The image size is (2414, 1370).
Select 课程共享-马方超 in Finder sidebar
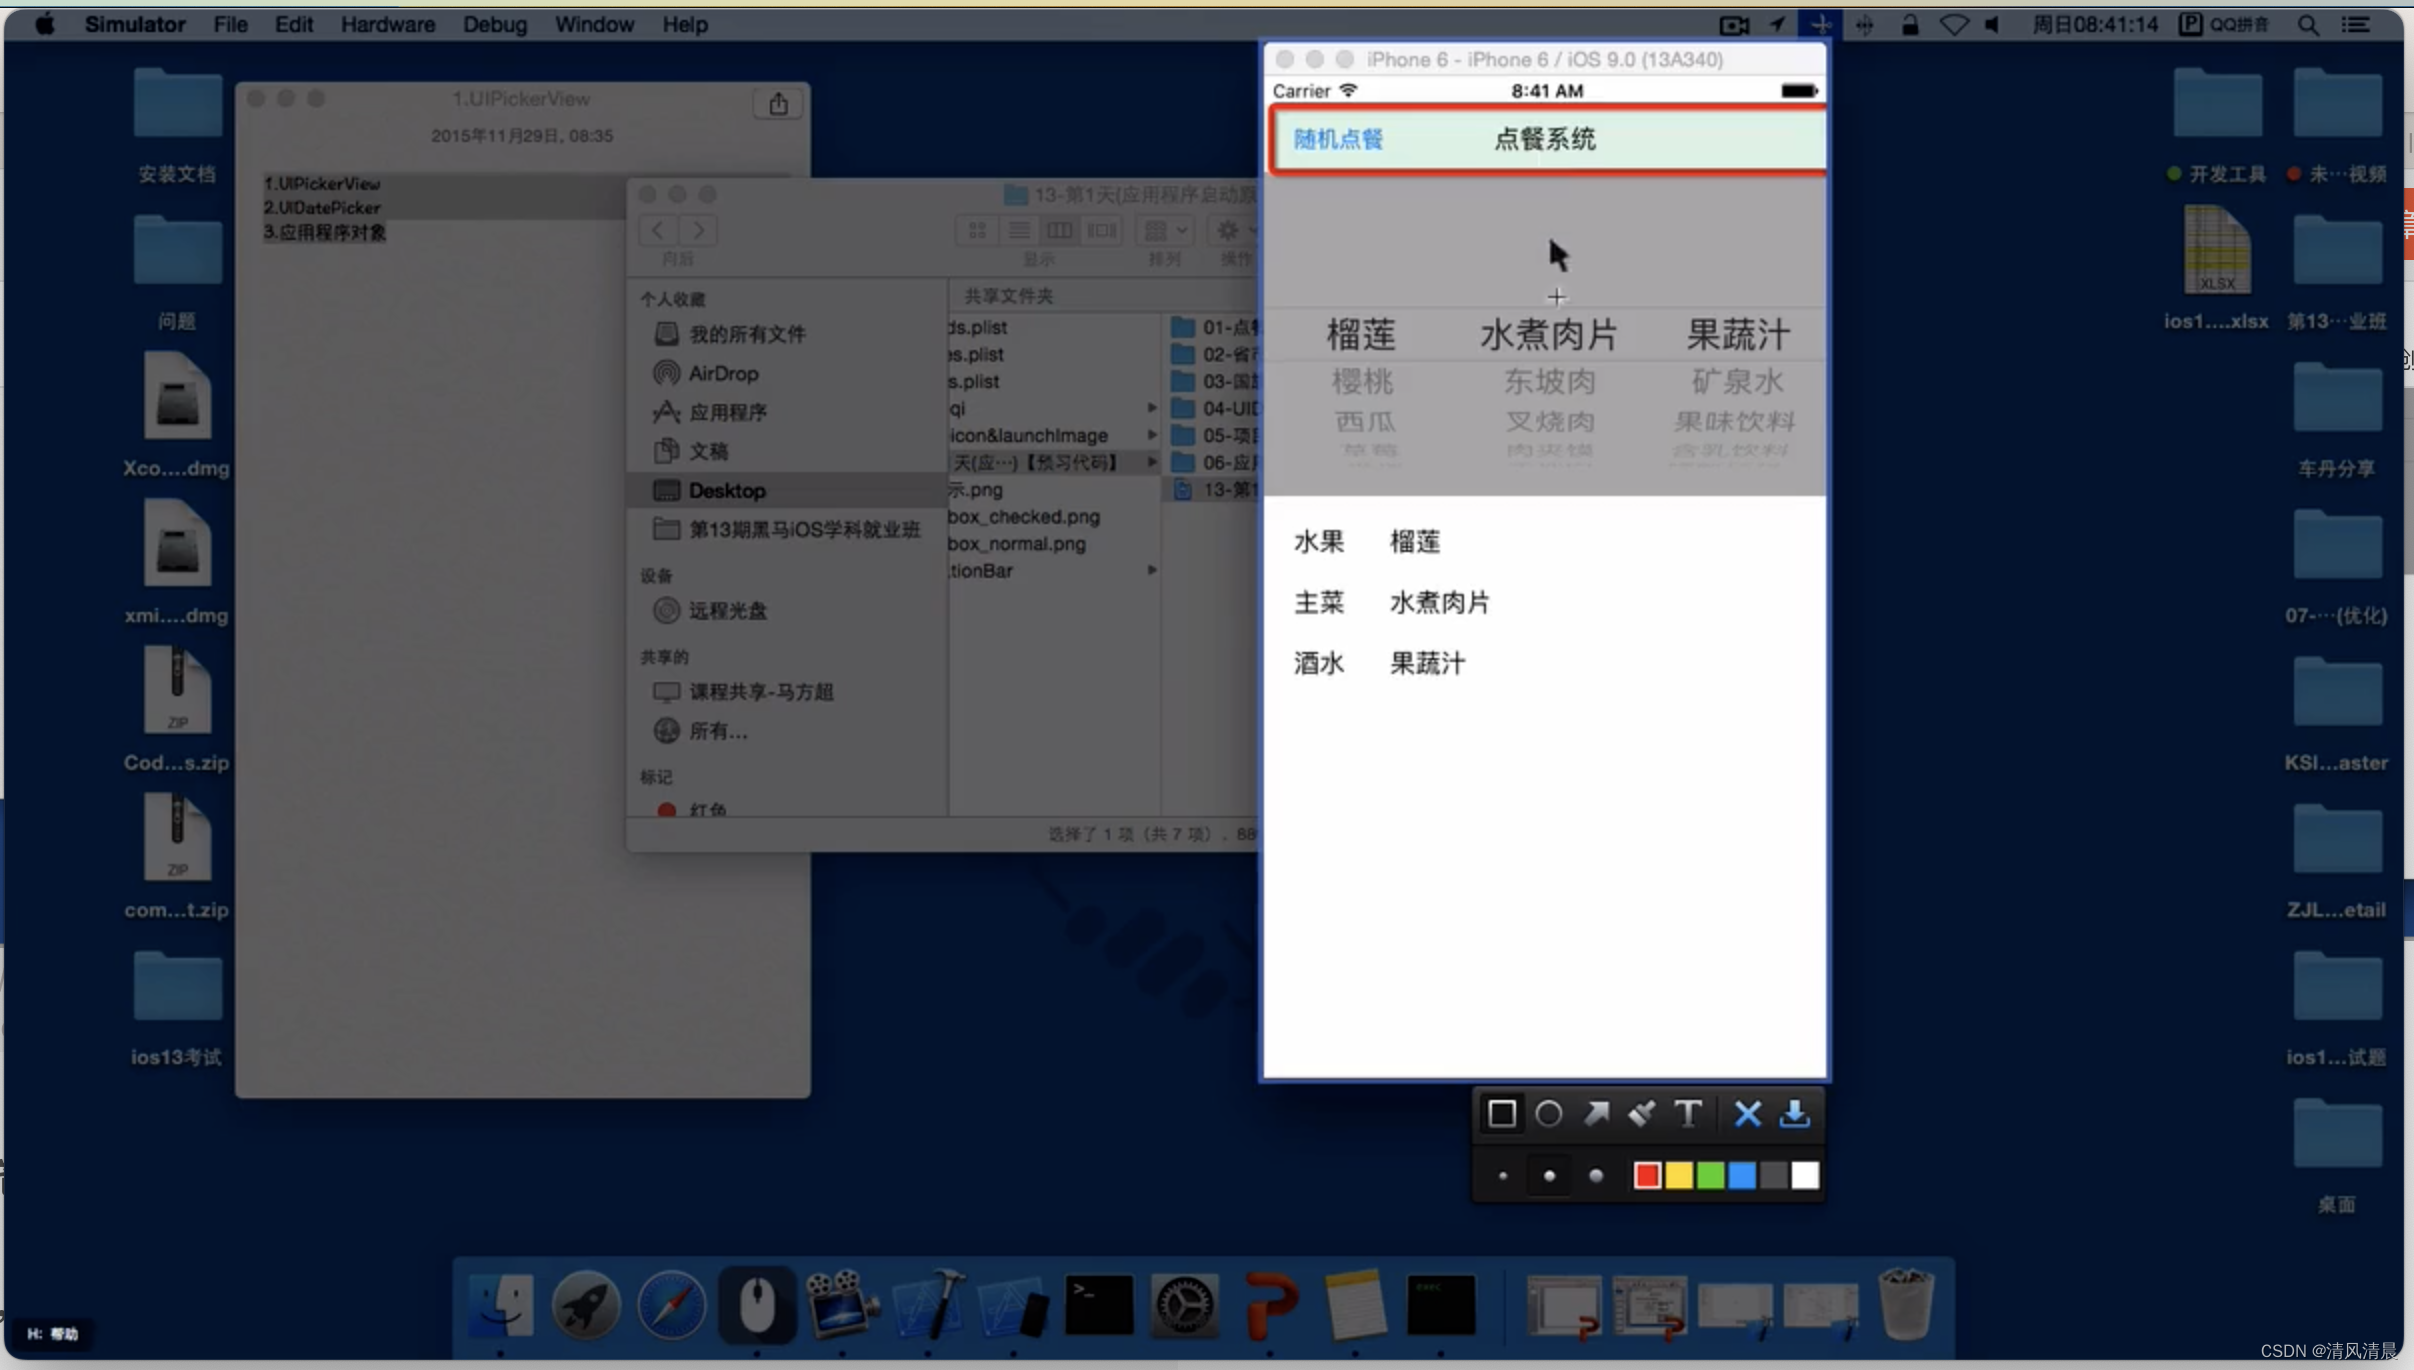coord(744,692)
